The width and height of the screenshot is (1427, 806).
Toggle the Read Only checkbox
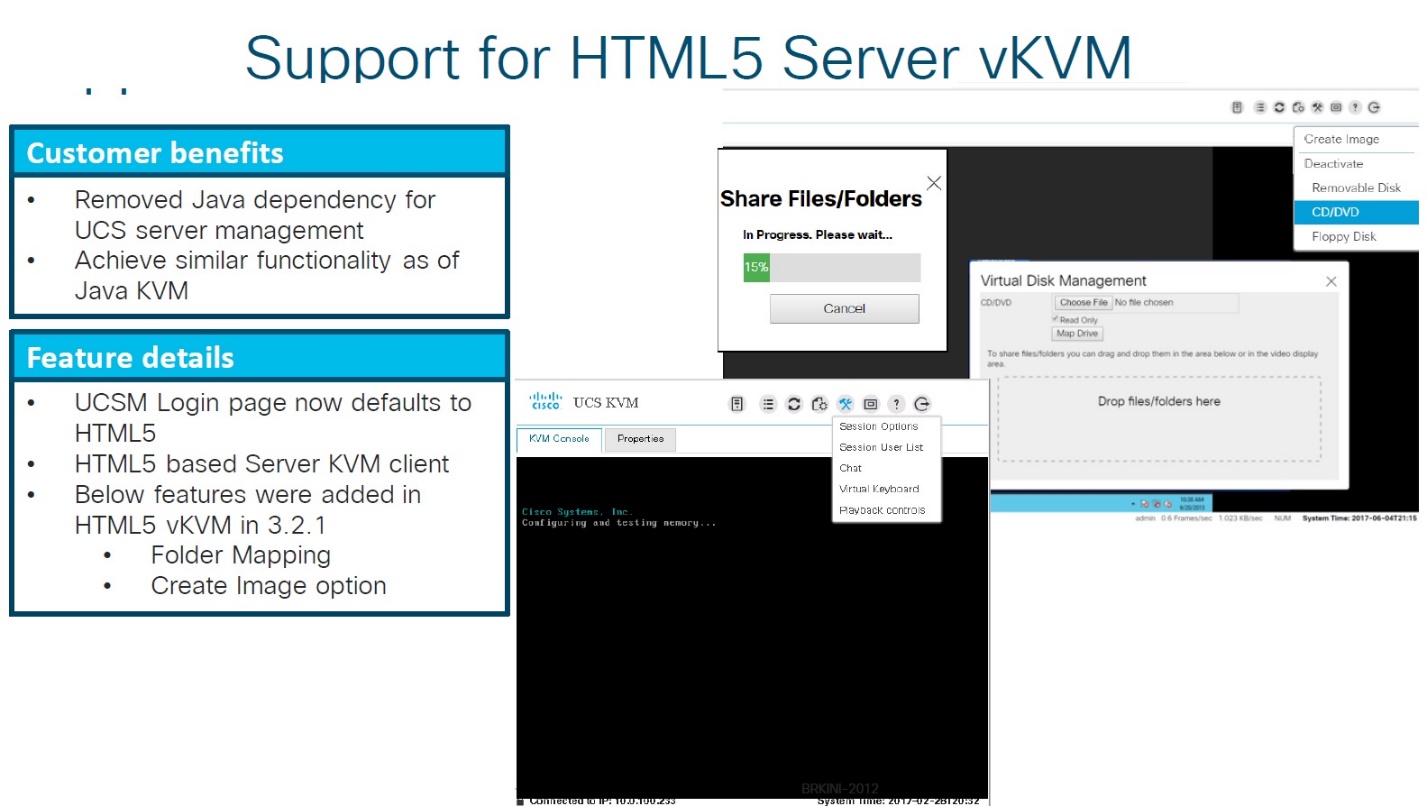point(1055,319)
